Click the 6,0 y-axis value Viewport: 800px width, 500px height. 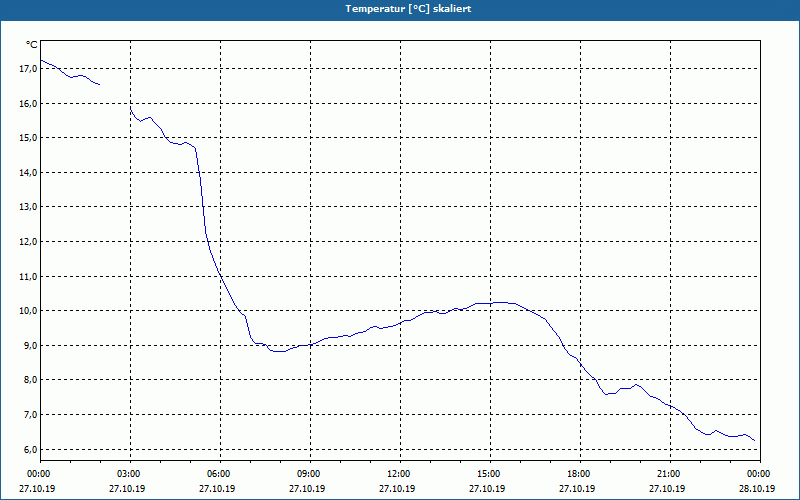point(30,449)
